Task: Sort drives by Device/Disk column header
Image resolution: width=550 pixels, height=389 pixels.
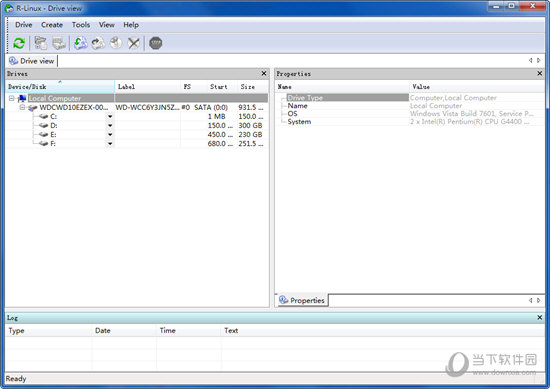Action: click(60, 87)
